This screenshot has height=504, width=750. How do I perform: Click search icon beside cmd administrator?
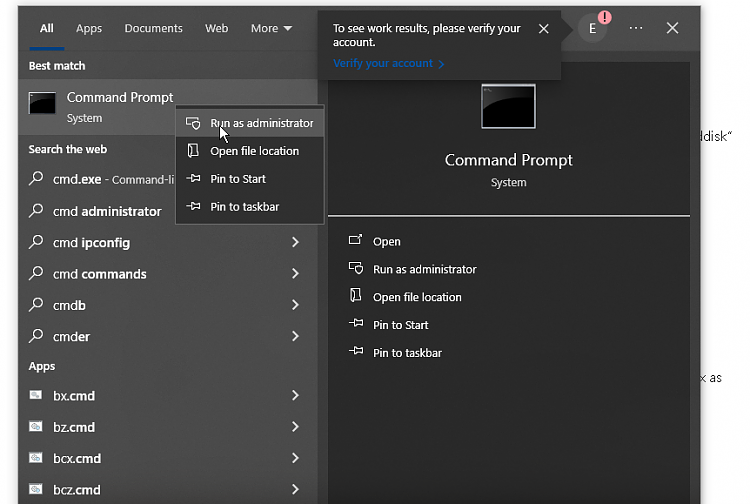coord(36,210)
